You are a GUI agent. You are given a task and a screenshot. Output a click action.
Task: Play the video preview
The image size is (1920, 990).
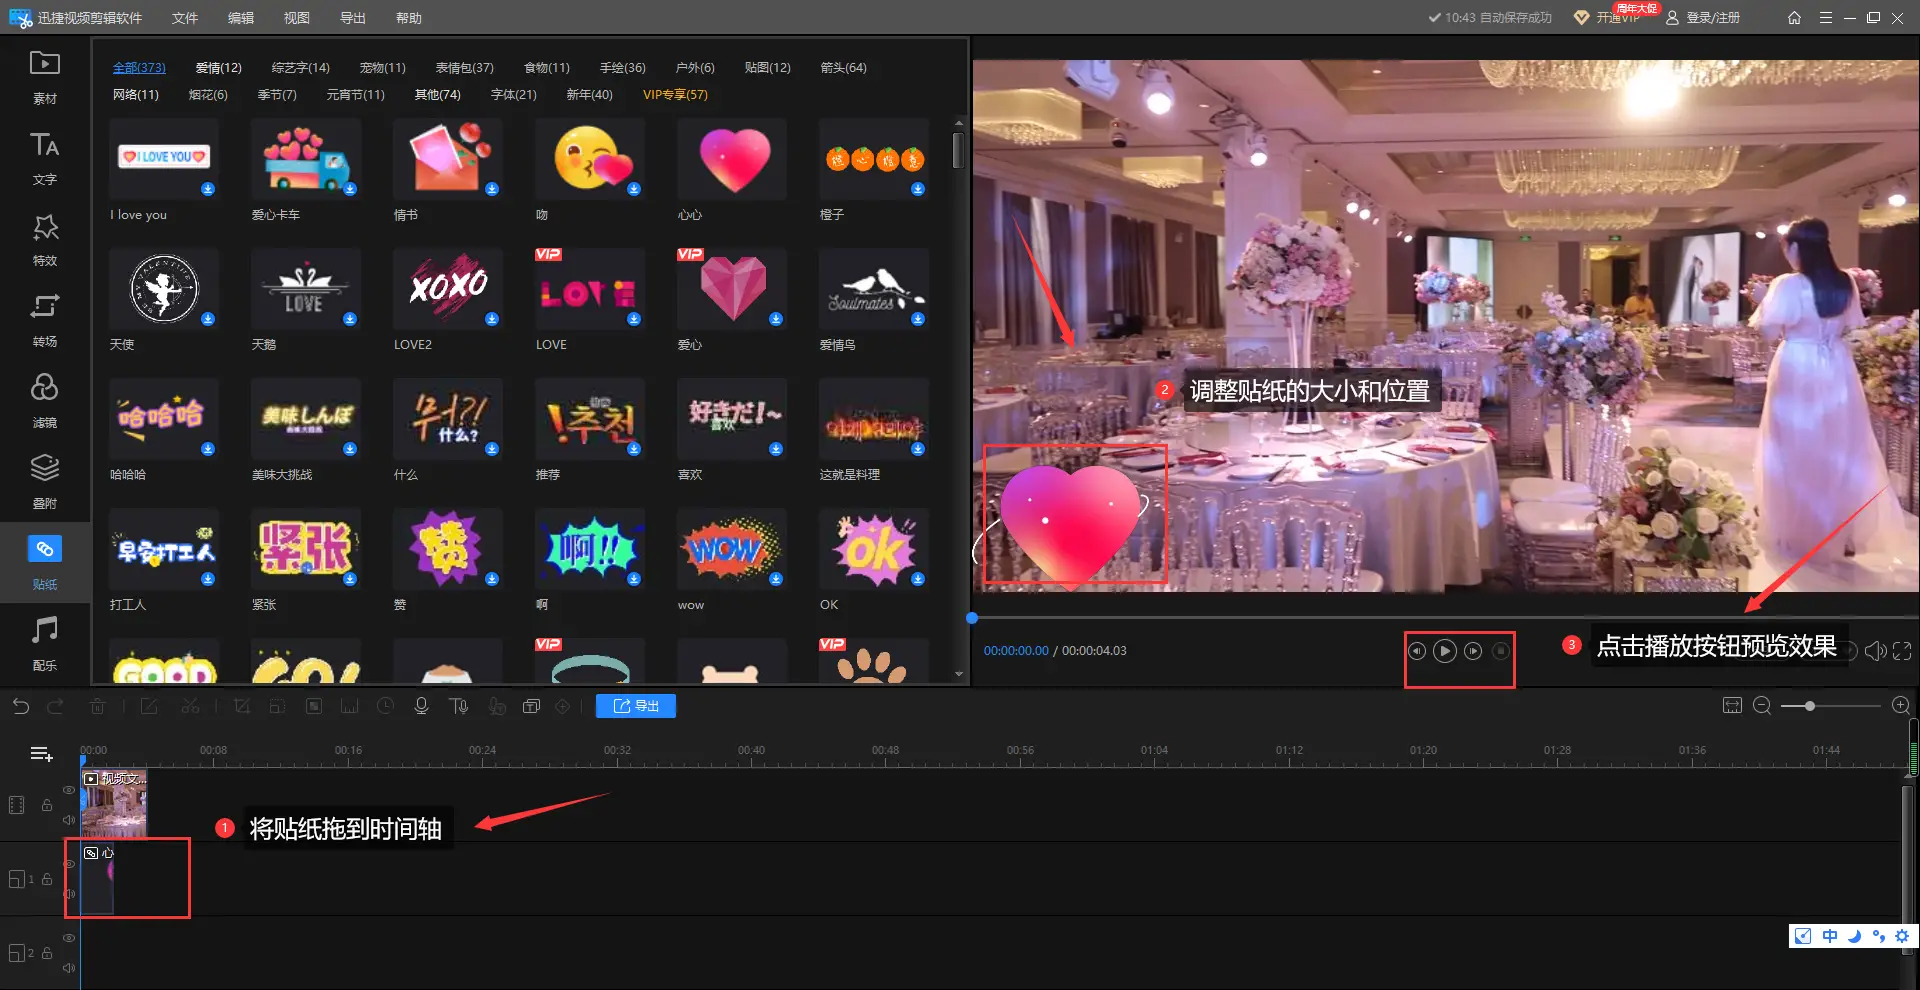click(x=1445, y=651)
